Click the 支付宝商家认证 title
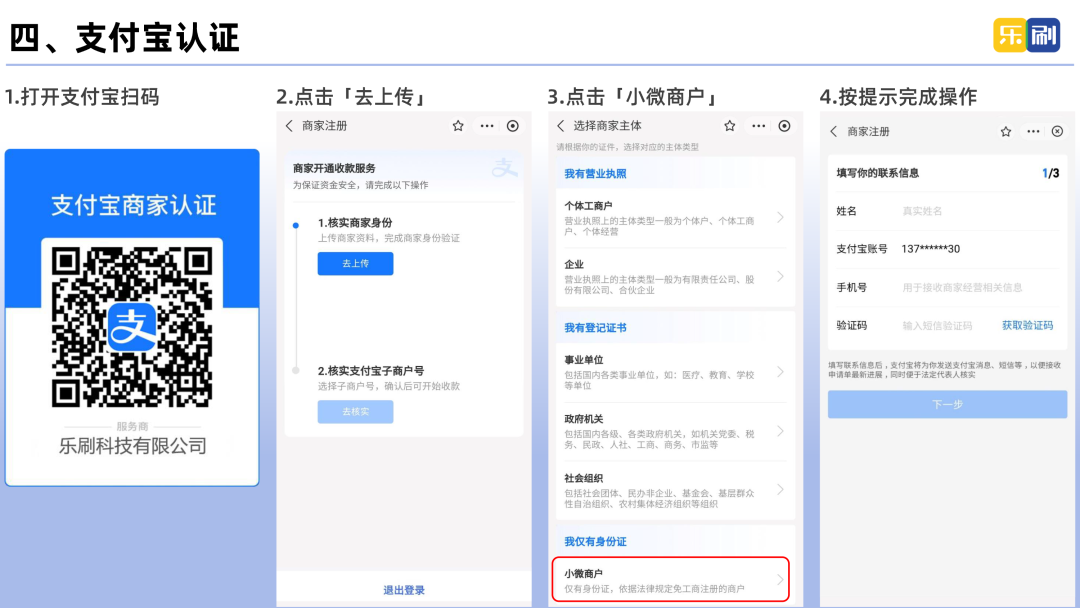Screen dimensions: 1080x608 (134, 205)
